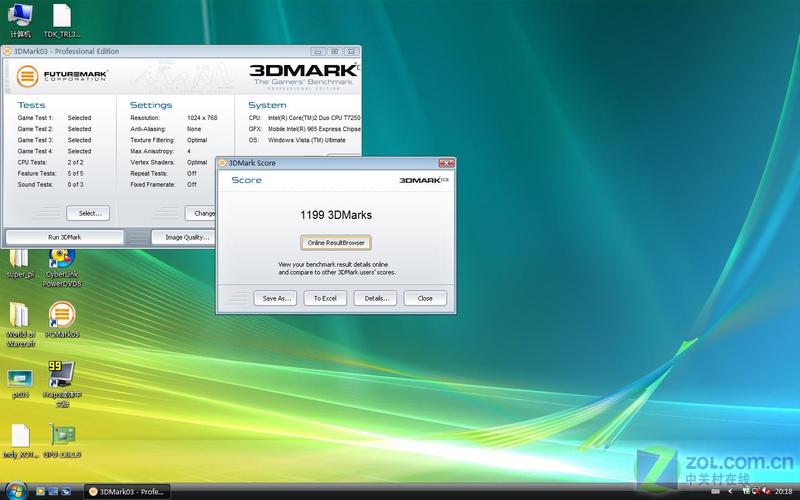
Task: Click the 3DMark Score dialog title icon
Action: coord(222,163)
